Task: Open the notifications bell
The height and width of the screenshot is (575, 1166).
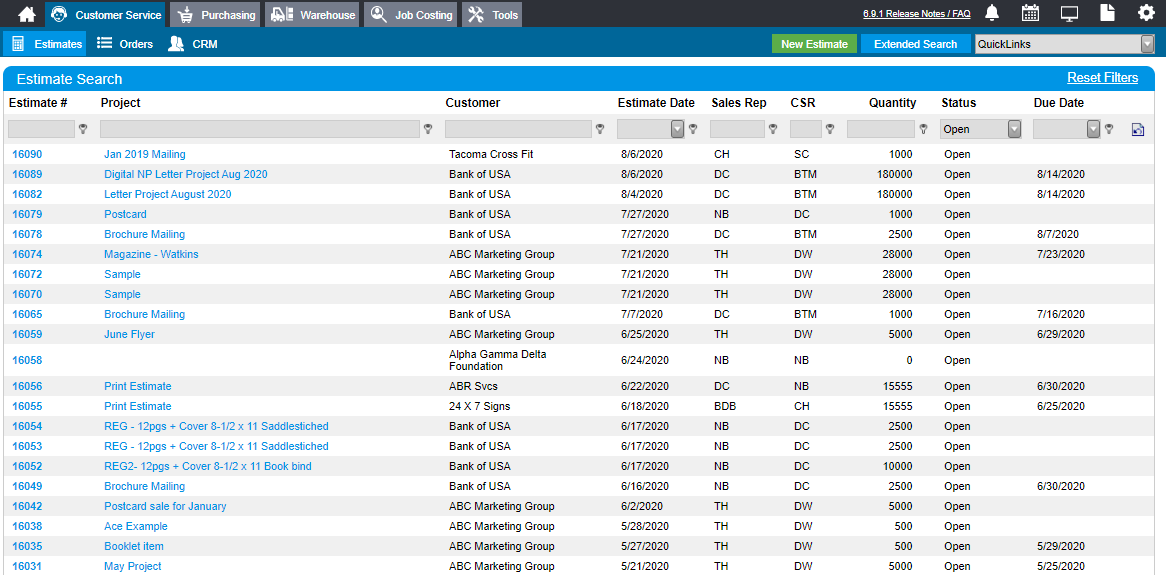Action: pos(992,13)
